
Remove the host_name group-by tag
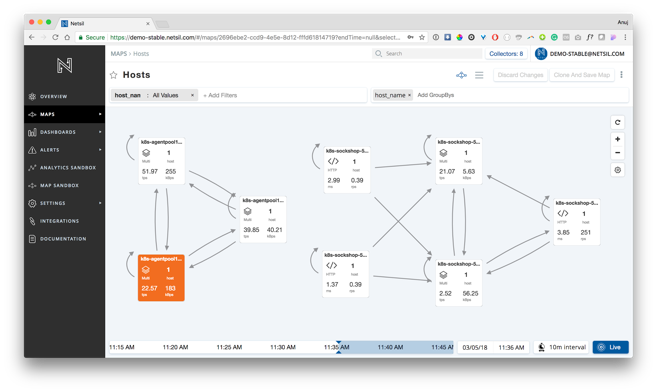[x=409, y=95]
